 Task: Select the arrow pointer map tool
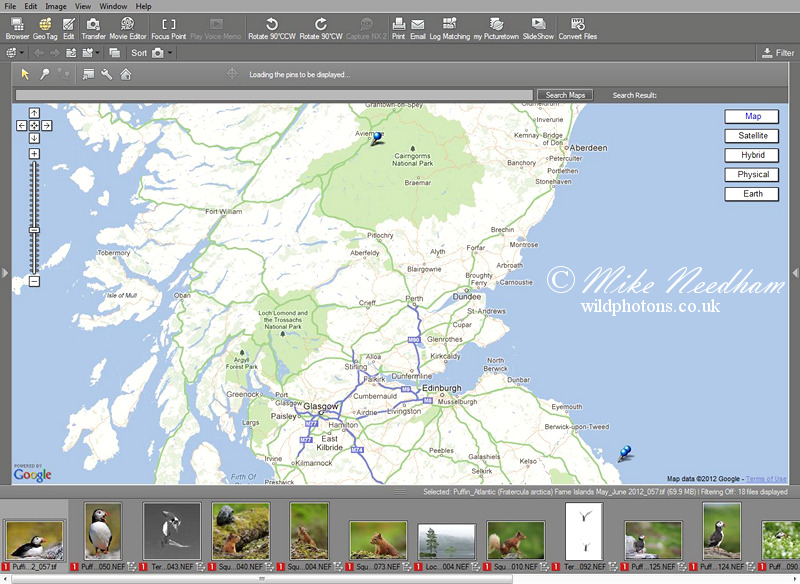point(25,74)
